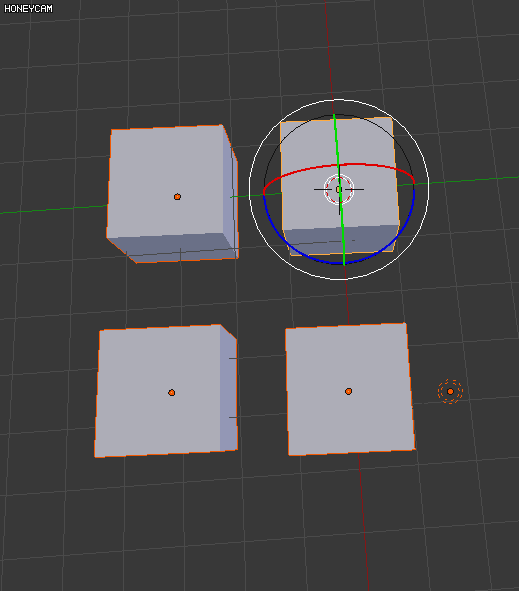Select the bottom-right cube object
519x591 pixels.
coord(350,389)
